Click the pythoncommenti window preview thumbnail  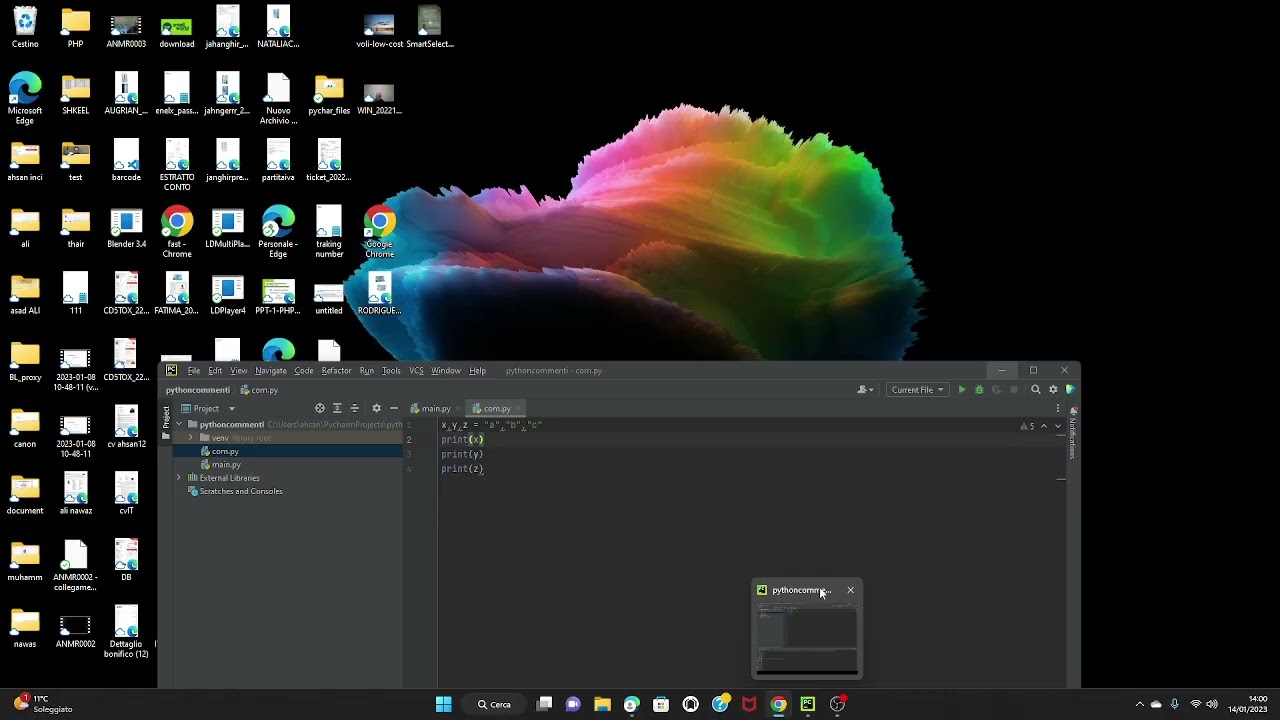(807, 638)
